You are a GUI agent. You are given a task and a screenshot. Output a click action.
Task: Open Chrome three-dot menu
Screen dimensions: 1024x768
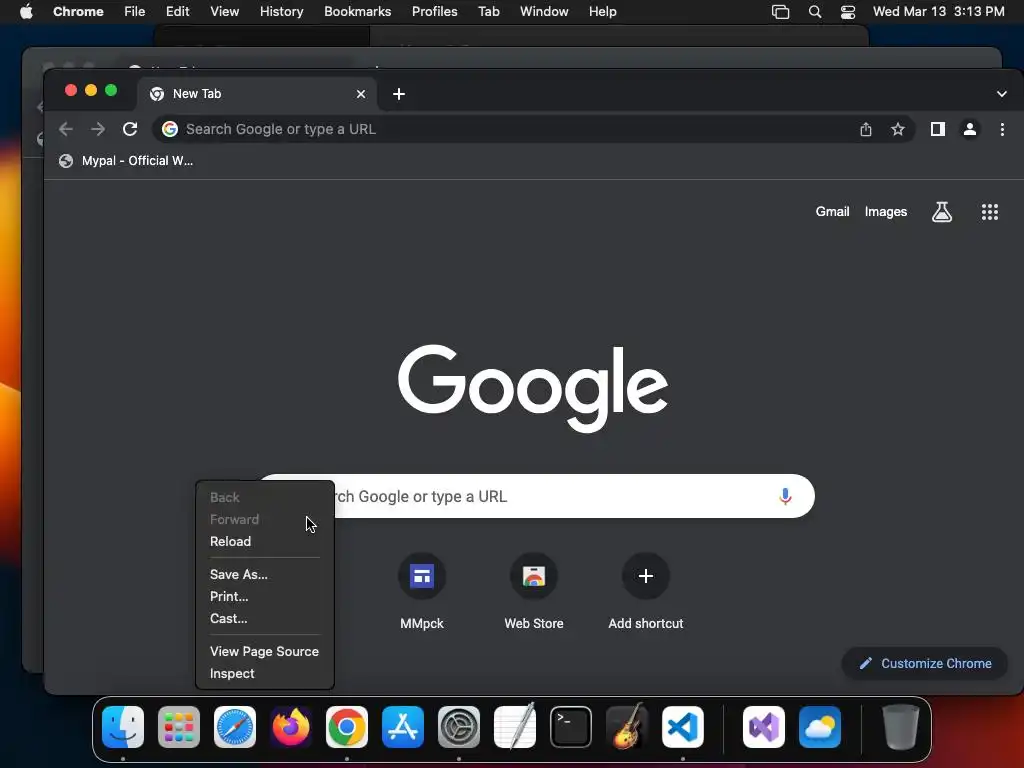click(x=1002, y=129)
